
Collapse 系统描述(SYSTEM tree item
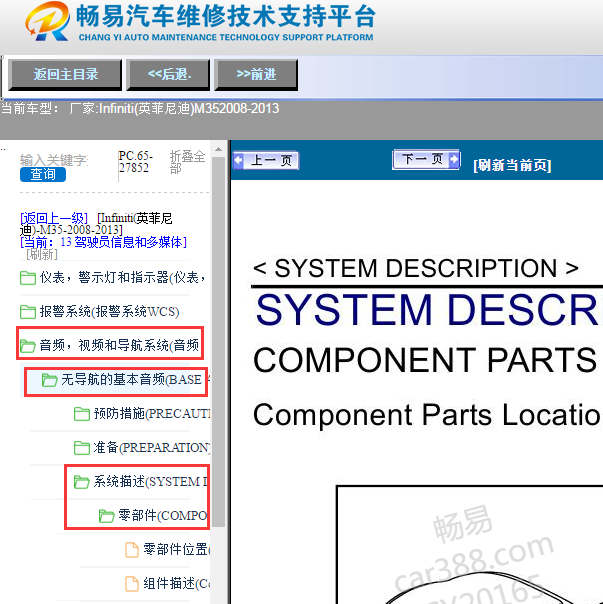tap(151, 482)
